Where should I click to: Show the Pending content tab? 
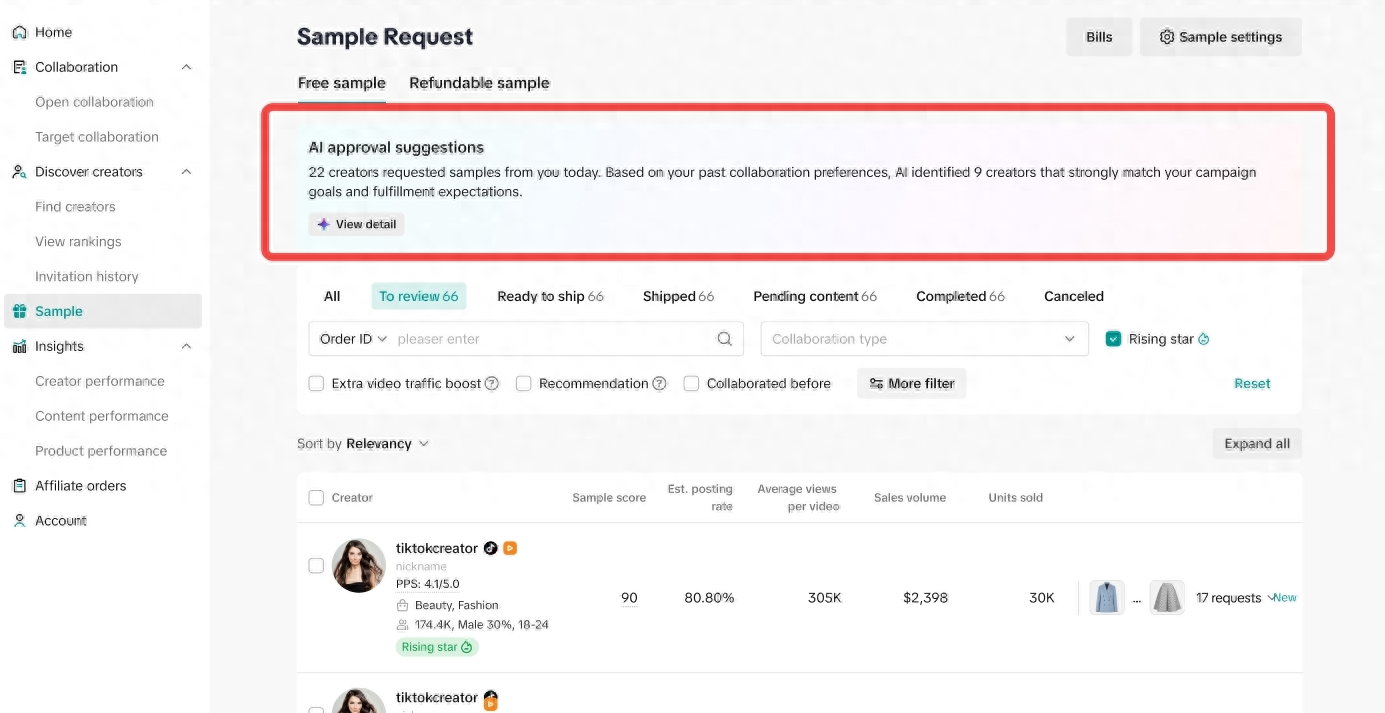[815, 296]
